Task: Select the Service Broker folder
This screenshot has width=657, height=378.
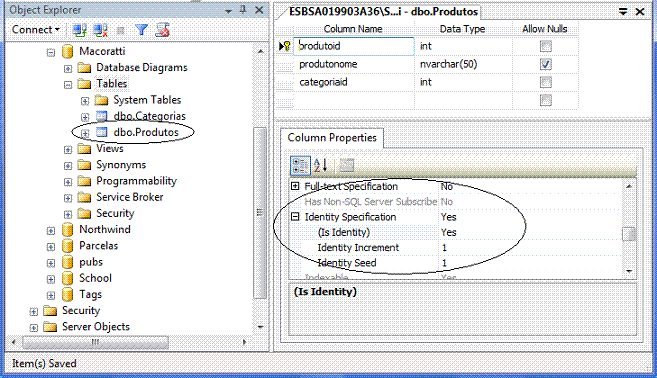Action: coord(129,197)
